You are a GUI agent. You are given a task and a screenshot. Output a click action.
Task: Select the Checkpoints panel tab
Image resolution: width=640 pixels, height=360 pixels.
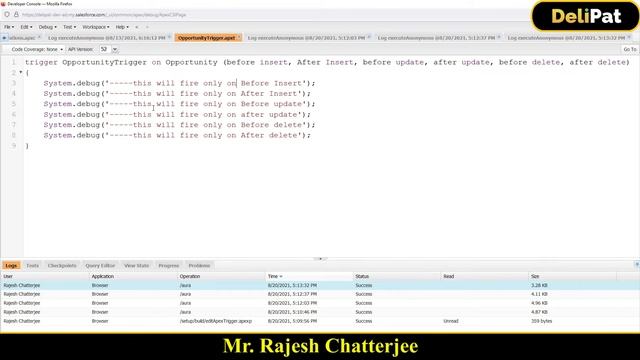coord(62,265)
